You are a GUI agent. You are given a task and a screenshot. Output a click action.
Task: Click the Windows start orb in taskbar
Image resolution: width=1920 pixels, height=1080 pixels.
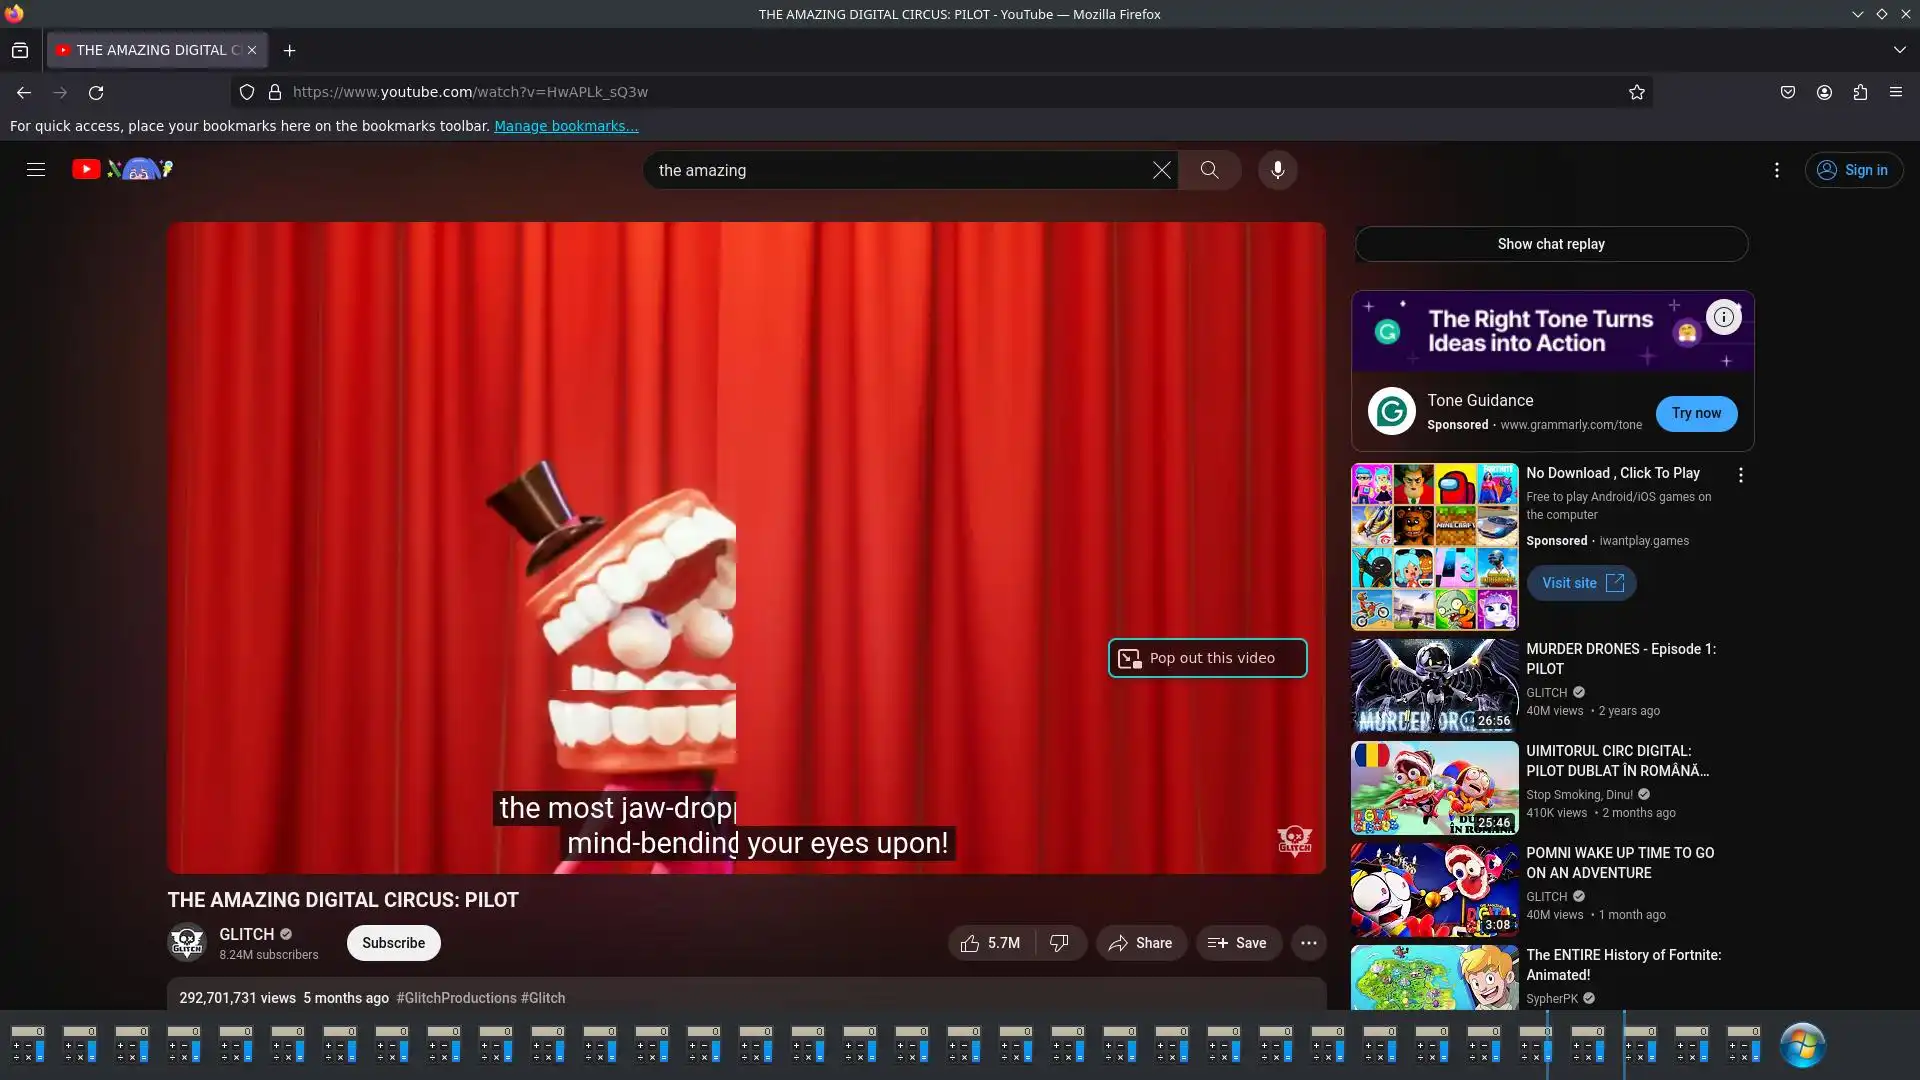click(x=1802, y=1045)
